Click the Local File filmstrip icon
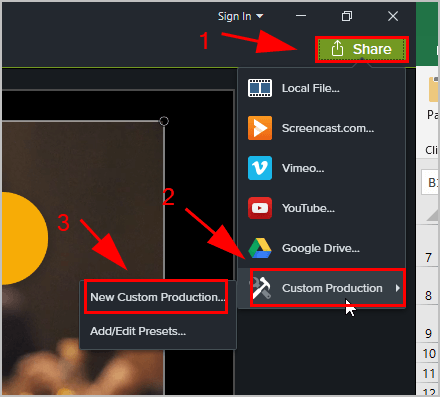This screenshot has height=397, width=440. point(260,88)
